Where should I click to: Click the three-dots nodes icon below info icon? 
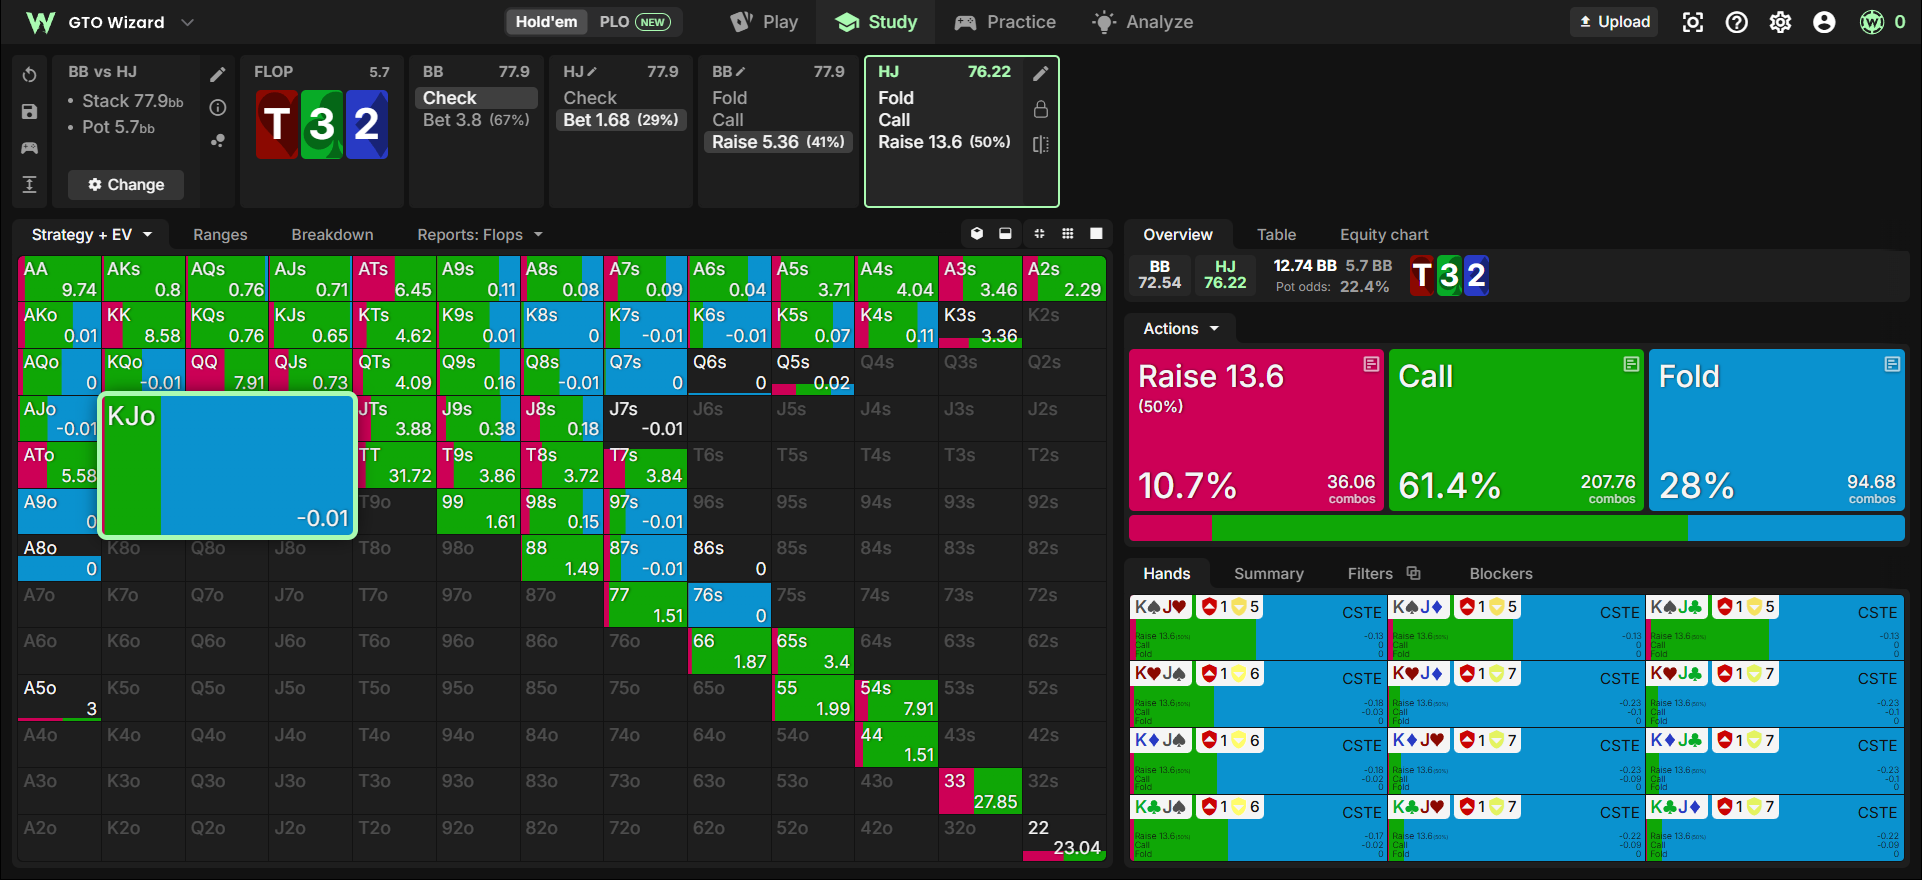coord(218,141)
